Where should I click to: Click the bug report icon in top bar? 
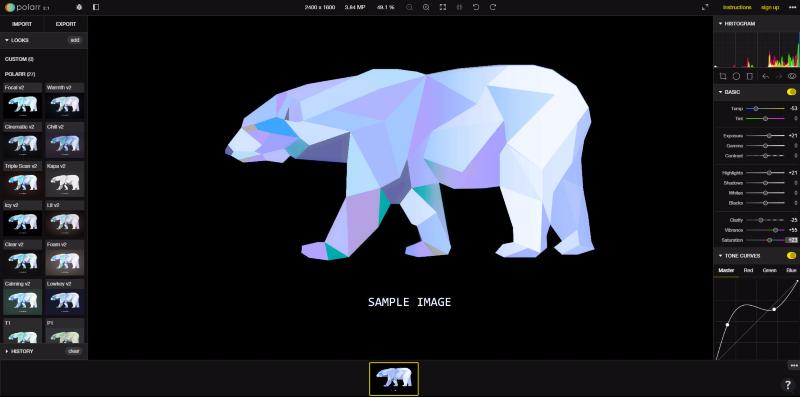click(79, 7)
